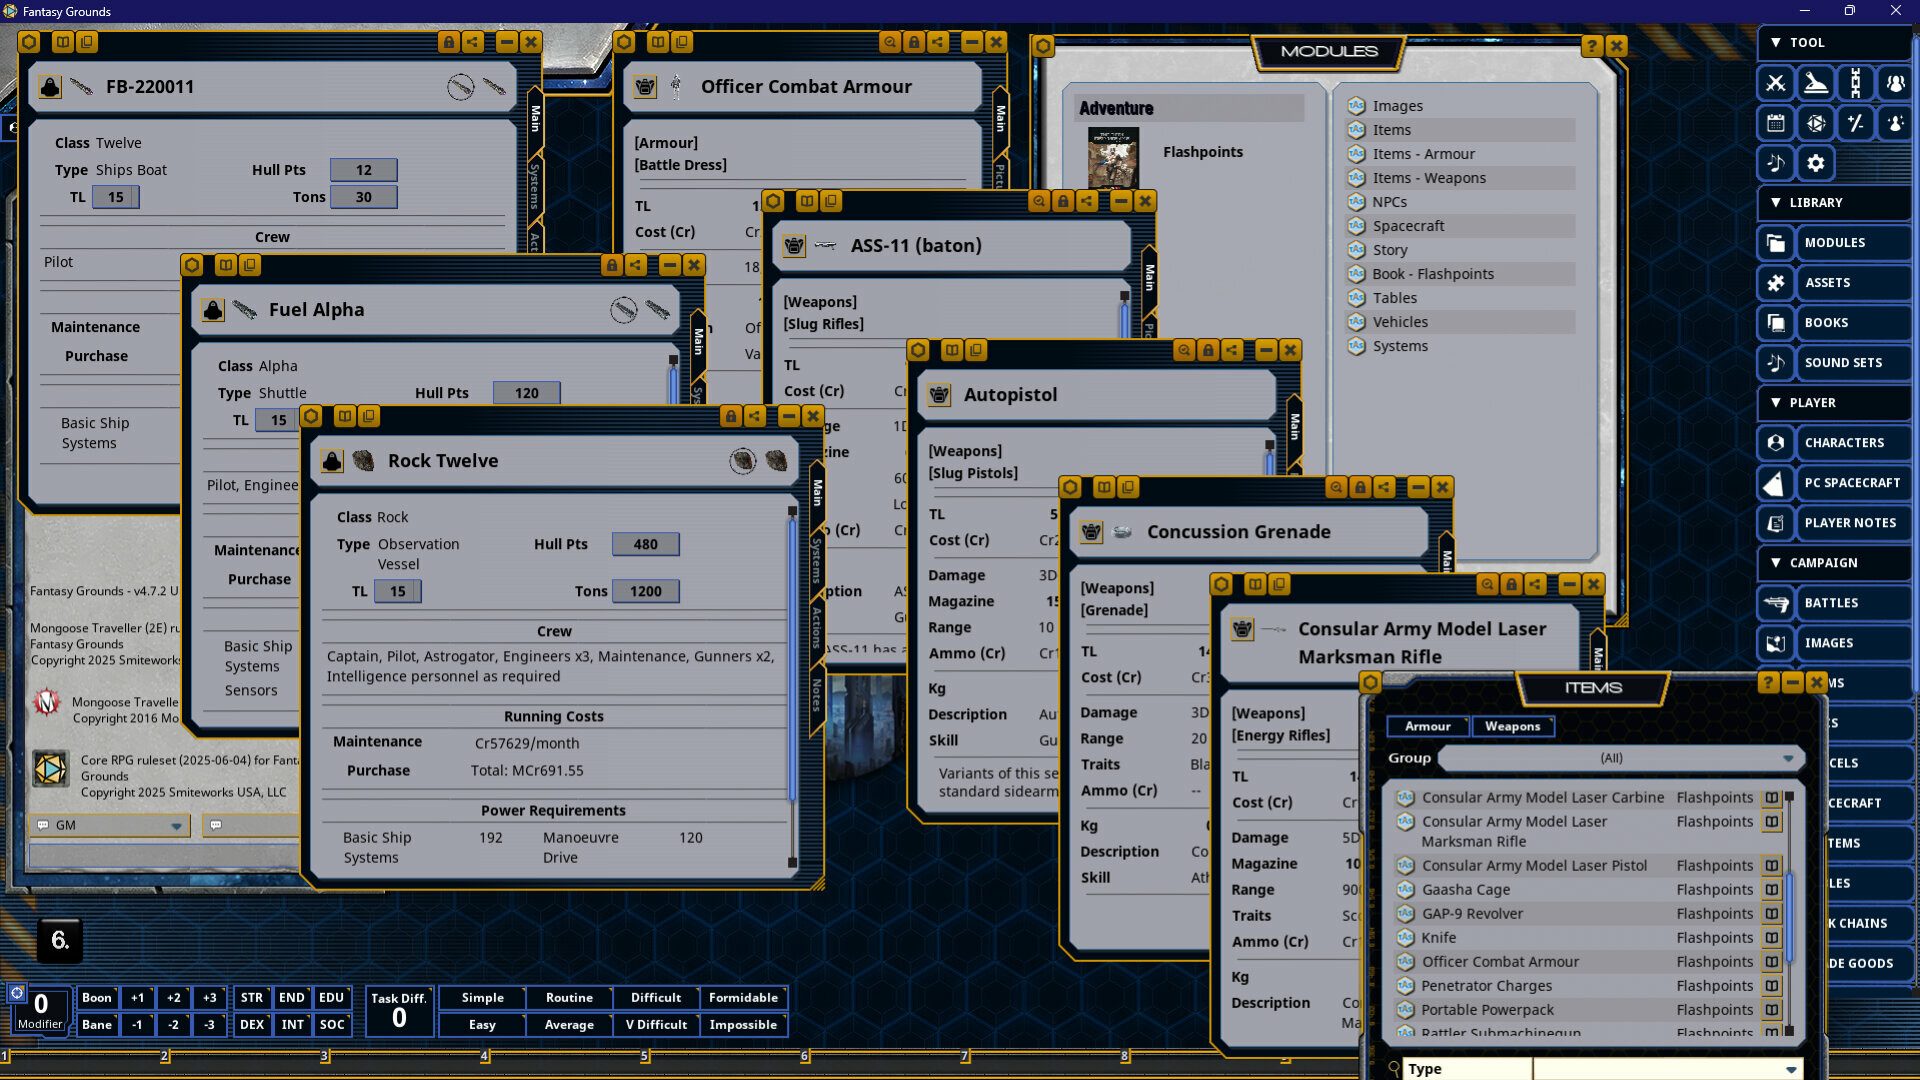Select the Easy task difficulty button
Image resolution: width=1920 pixels, height=1080 pixels.
[481, 1025]
